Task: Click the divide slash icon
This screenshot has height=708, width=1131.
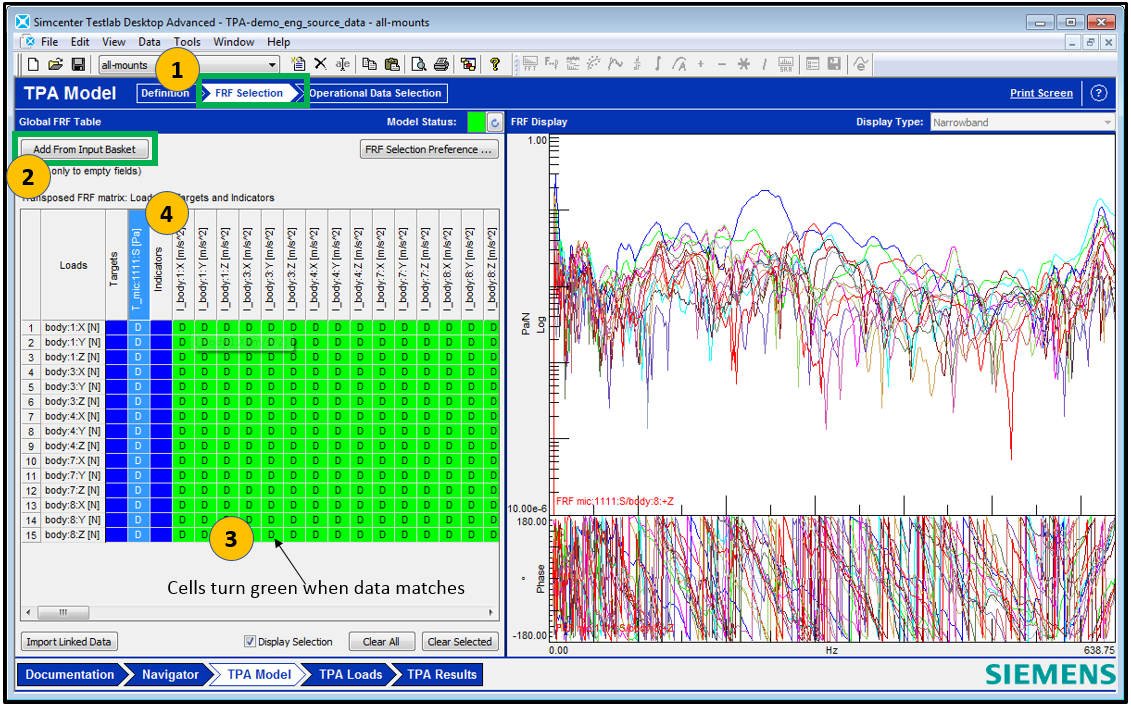Action: 765,64
